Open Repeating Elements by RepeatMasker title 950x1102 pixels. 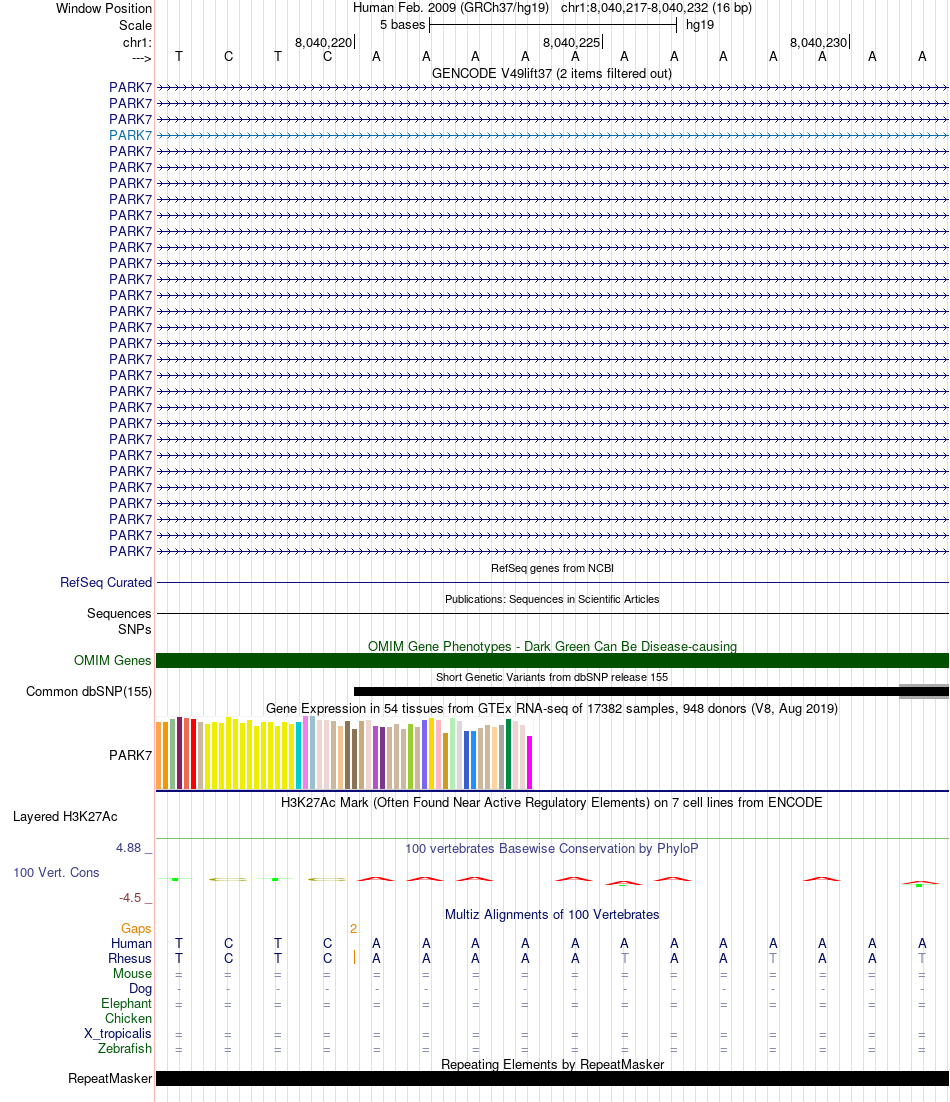point(552,1064)
